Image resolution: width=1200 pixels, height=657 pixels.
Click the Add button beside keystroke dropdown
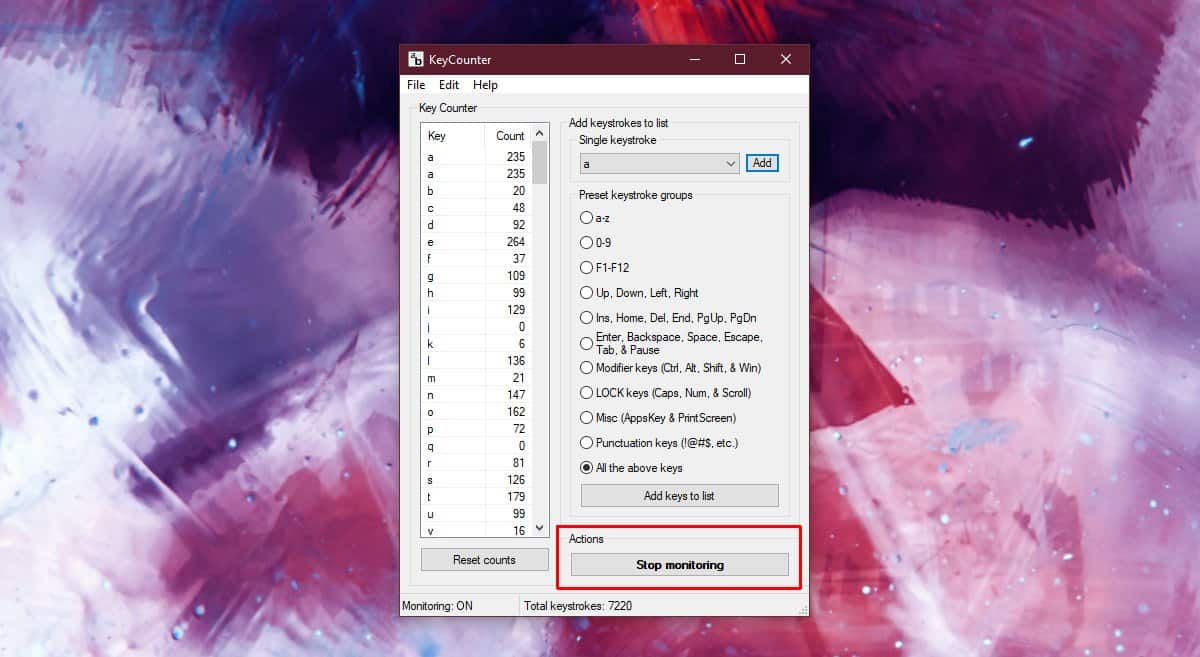(x=762, y=163)
